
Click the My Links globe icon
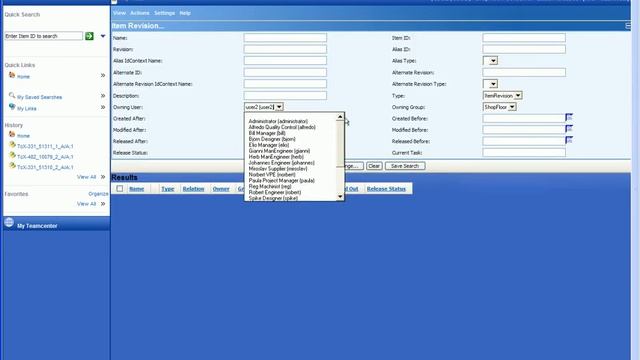(x=12, y=107)
